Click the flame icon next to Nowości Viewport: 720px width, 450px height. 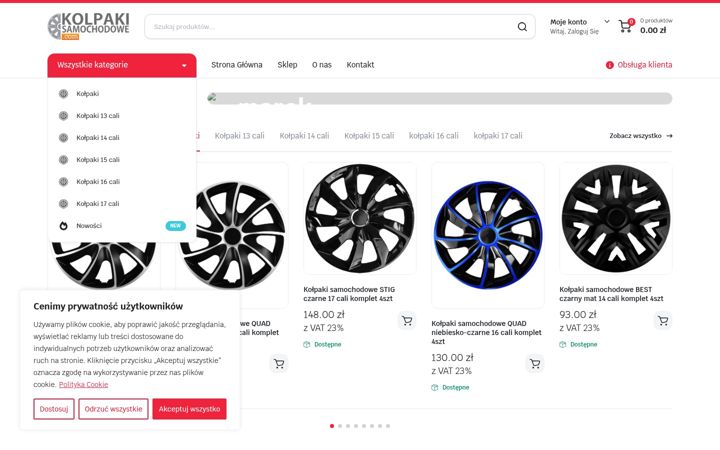63,225
